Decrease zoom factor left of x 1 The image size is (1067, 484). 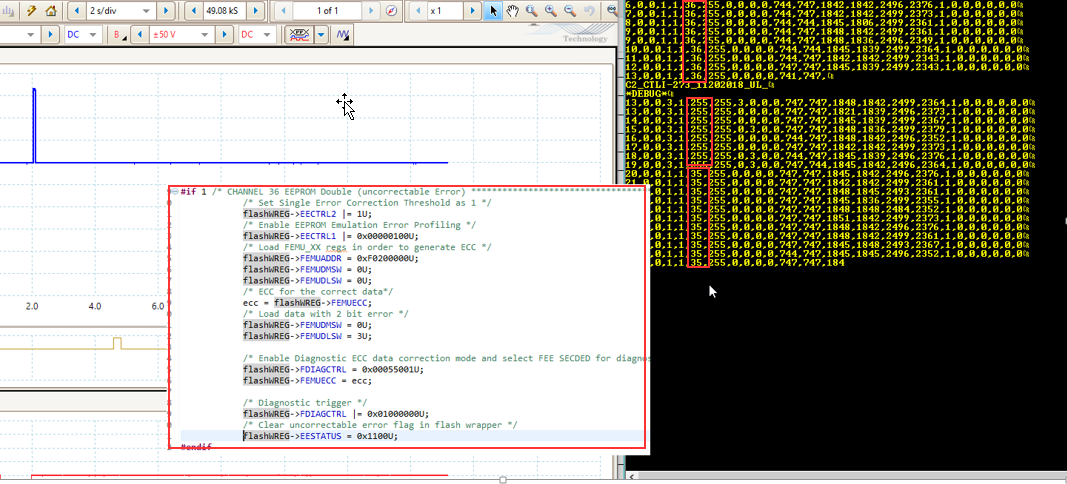[x=418, y=10]
